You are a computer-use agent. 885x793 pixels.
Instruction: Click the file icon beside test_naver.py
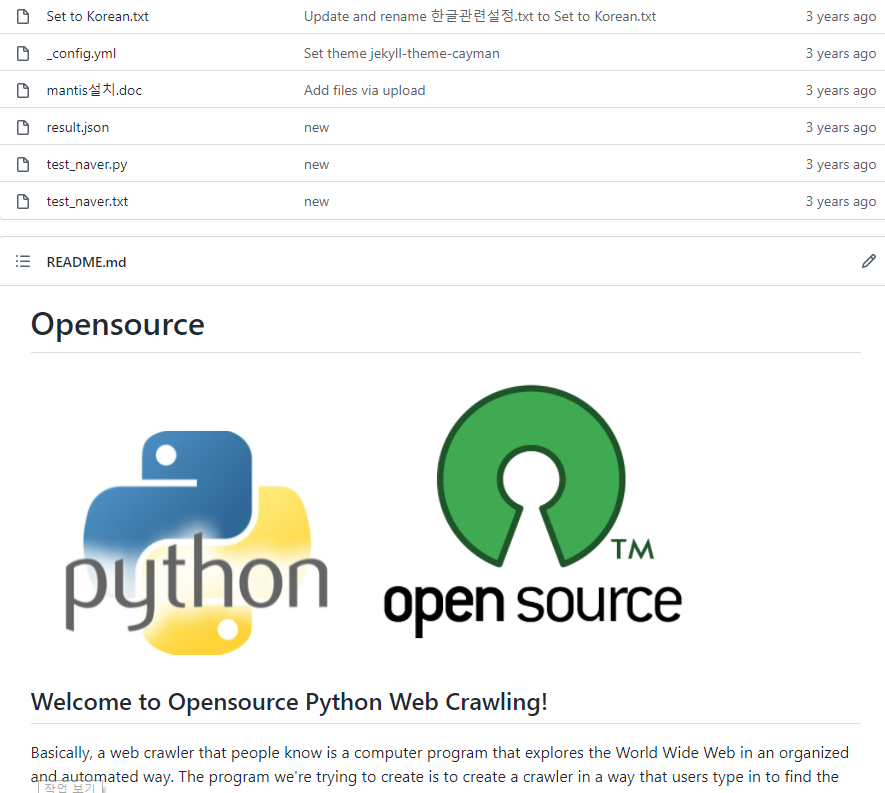pyautogui.click(x=23, y=165)
